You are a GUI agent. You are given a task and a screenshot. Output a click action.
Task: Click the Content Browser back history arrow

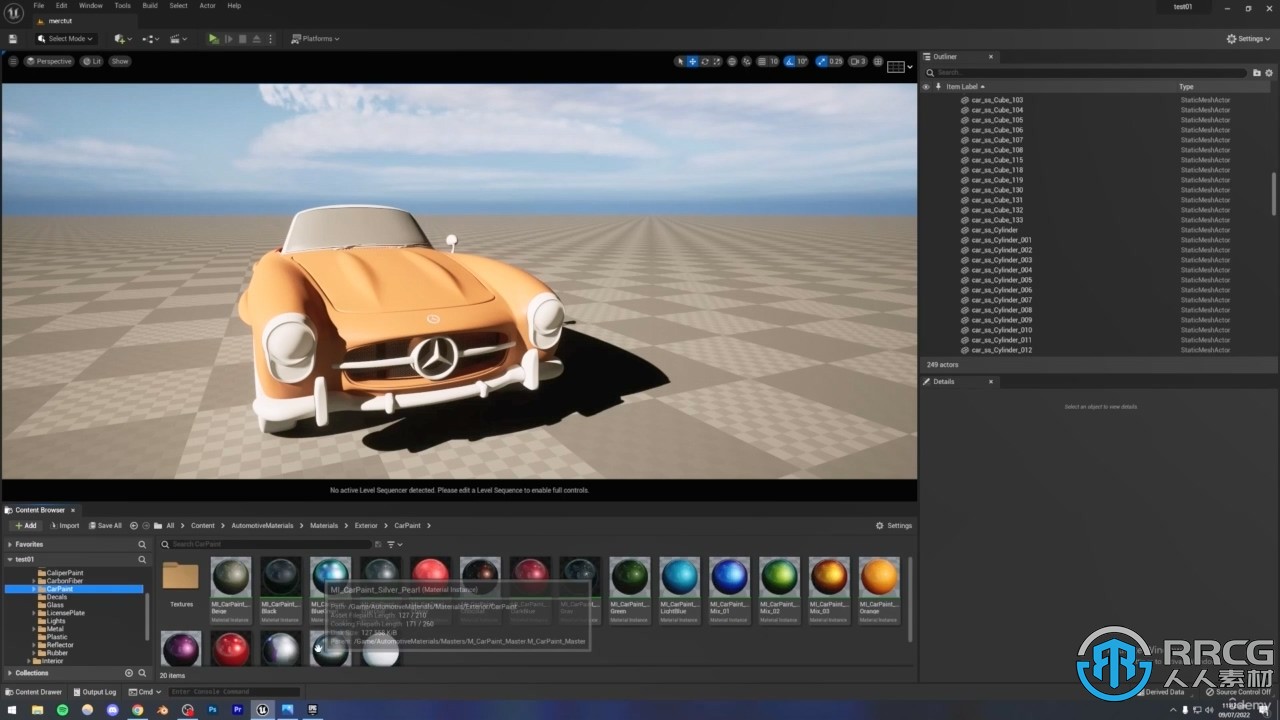[134, 525]
